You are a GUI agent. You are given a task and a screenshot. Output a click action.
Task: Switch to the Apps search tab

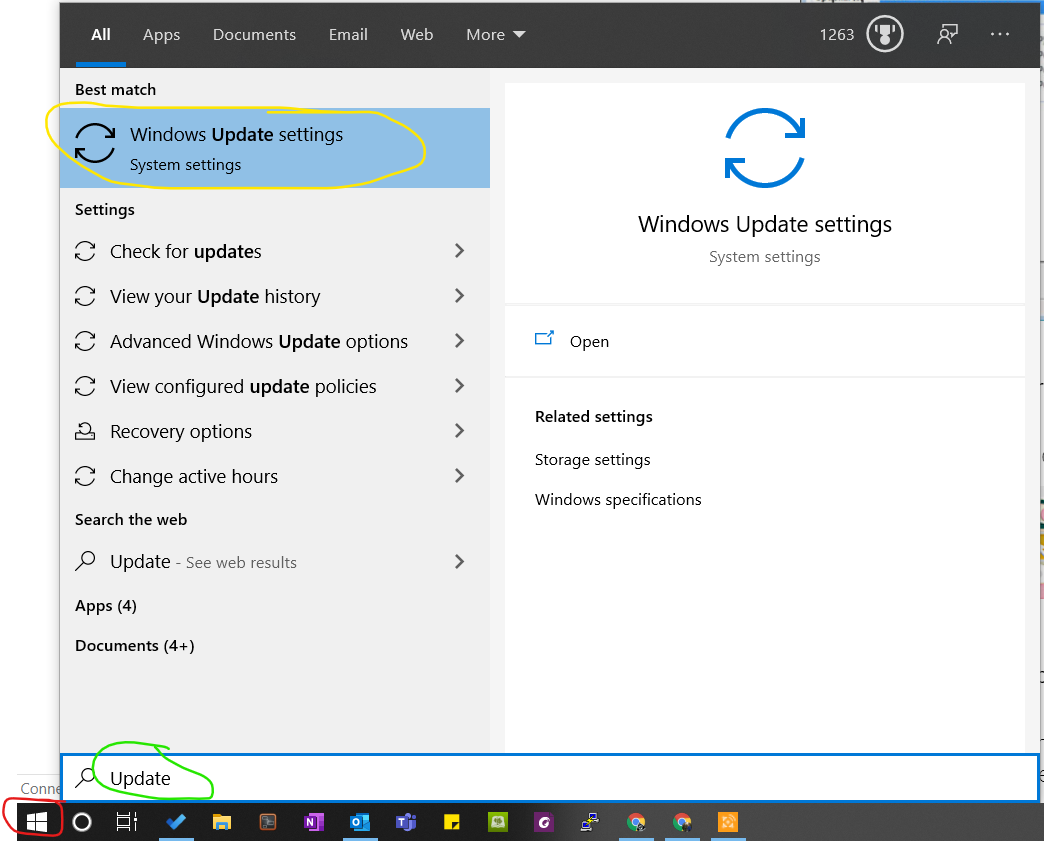[x=161, y=35]
